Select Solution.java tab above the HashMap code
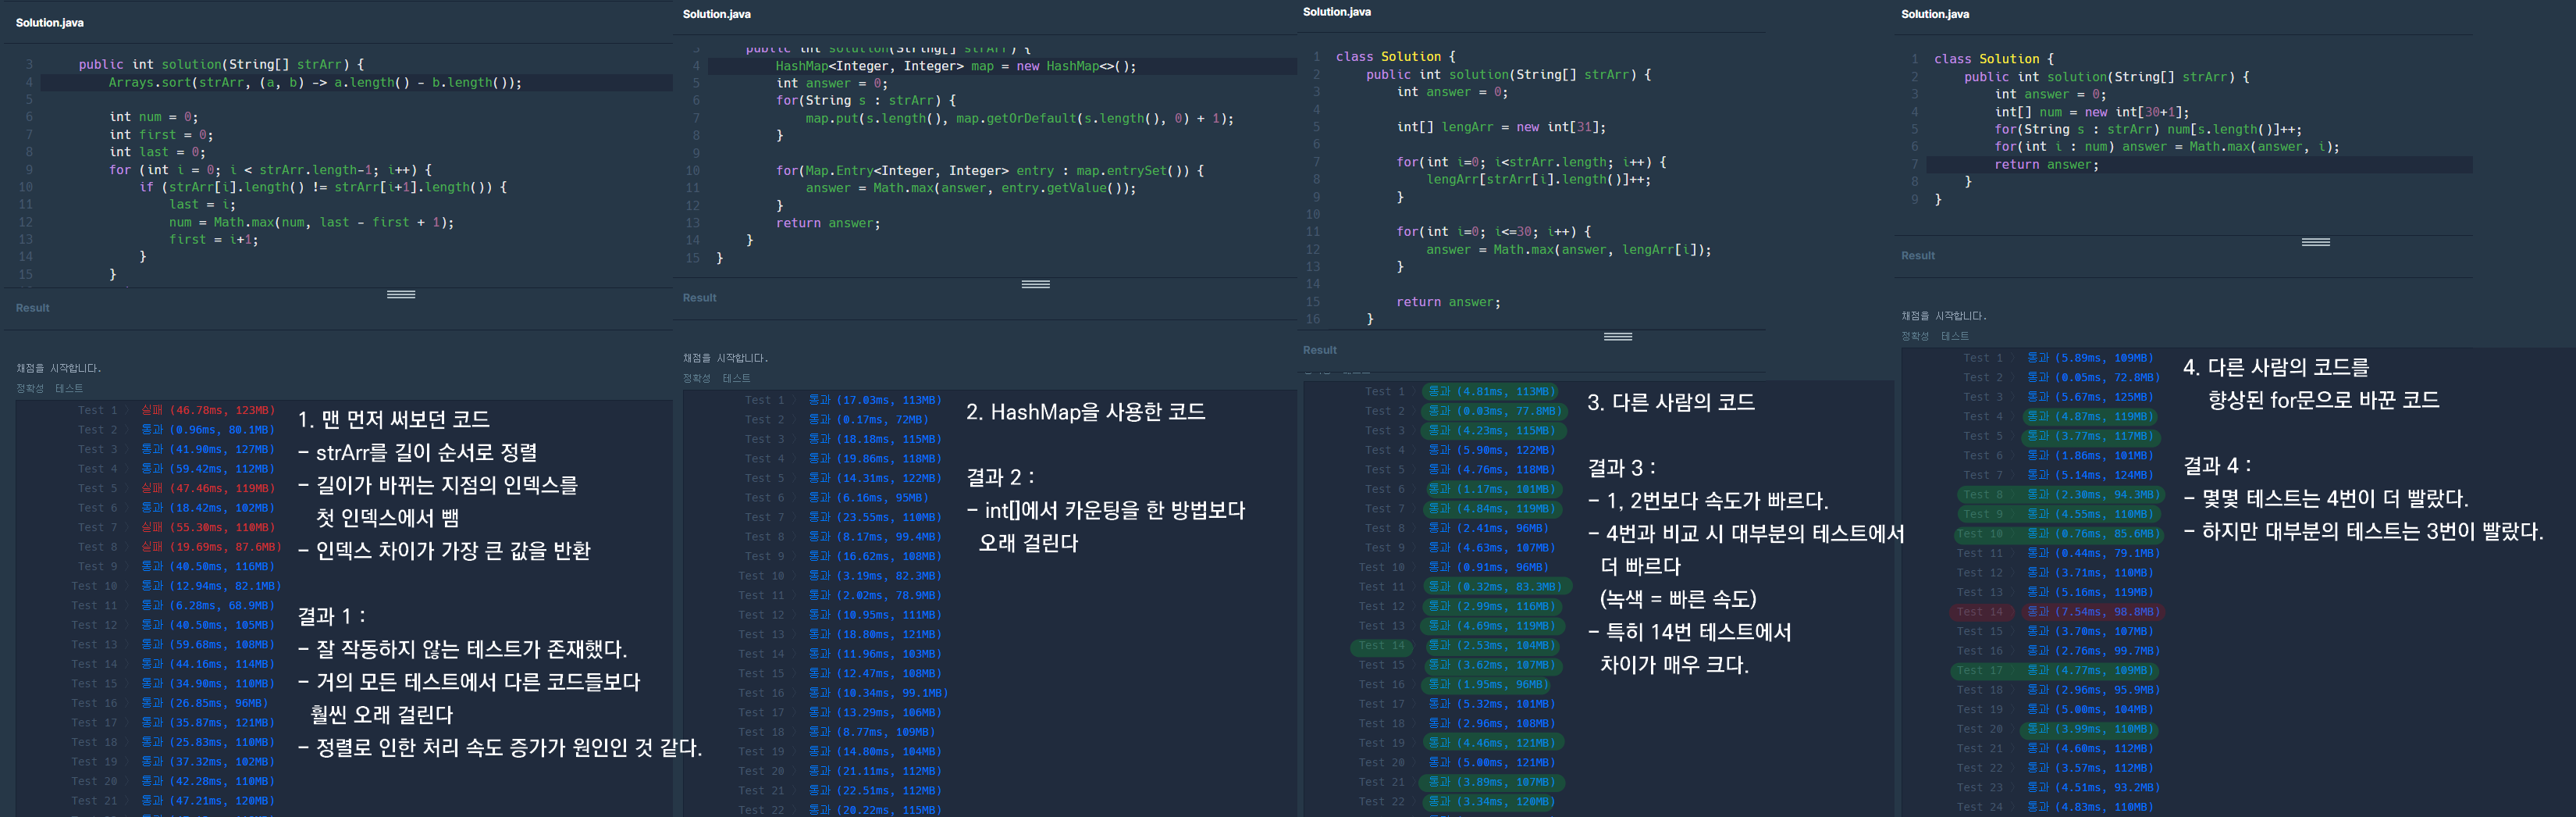Screen dimensions: 2576x817 pos(717,14)
